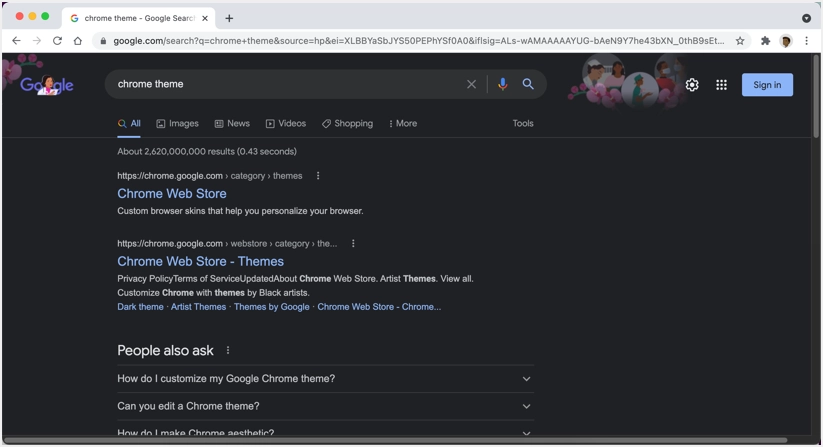The width and height of the screenshot is (823, 447).
Task: Open People also ask options menu
Action: tap(228, 350)
